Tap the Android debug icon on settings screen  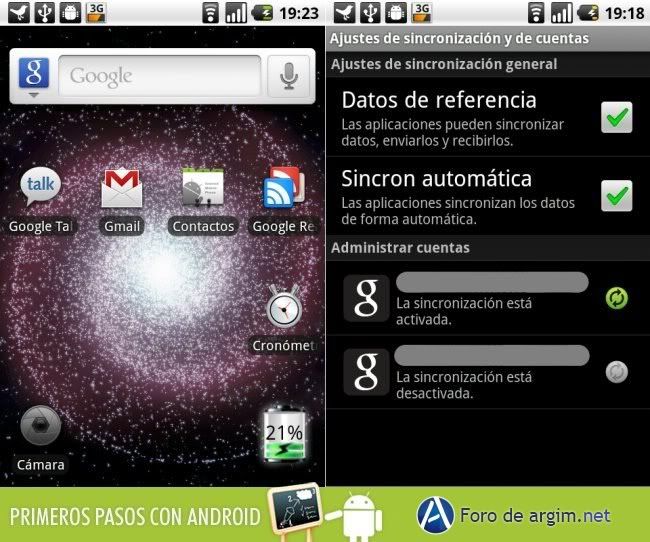(395, 12)
